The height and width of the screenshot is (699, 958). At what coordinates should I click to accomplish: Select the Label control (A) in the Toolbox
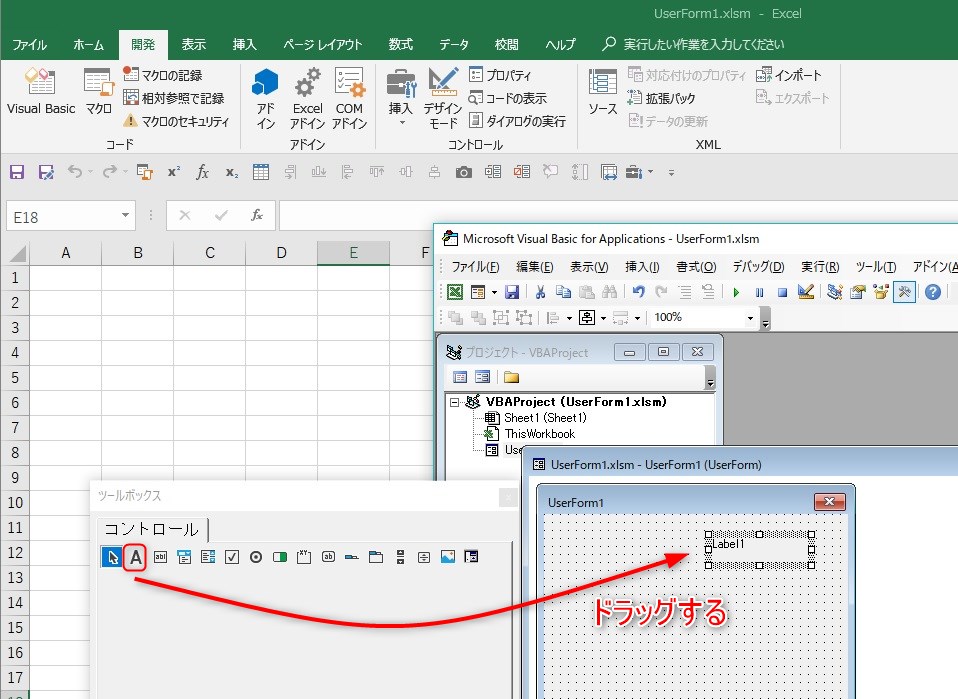pyautogui.click(x=135, y=557)
